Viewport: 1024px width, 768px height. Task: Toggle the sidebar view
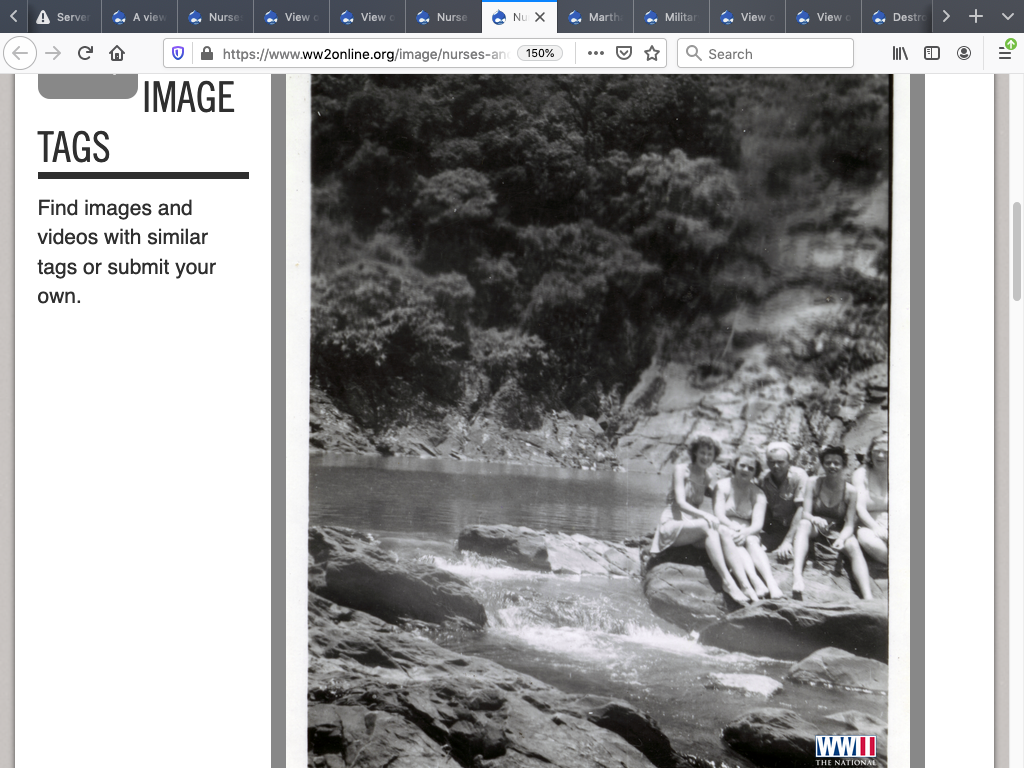coord(932,54)
